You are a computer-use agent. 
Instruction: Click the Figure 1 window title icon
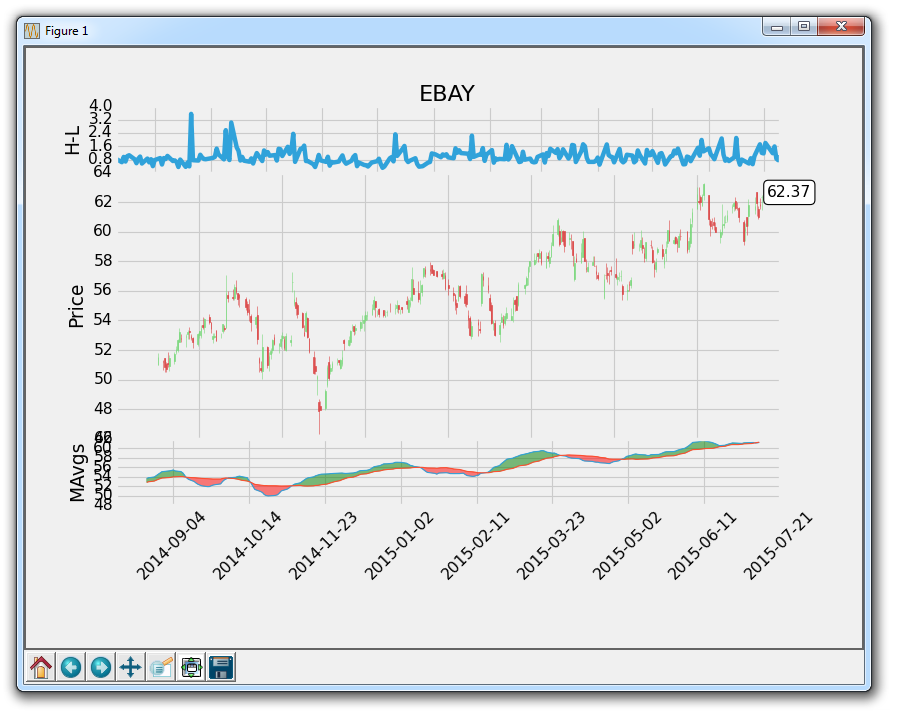point(33,30)
